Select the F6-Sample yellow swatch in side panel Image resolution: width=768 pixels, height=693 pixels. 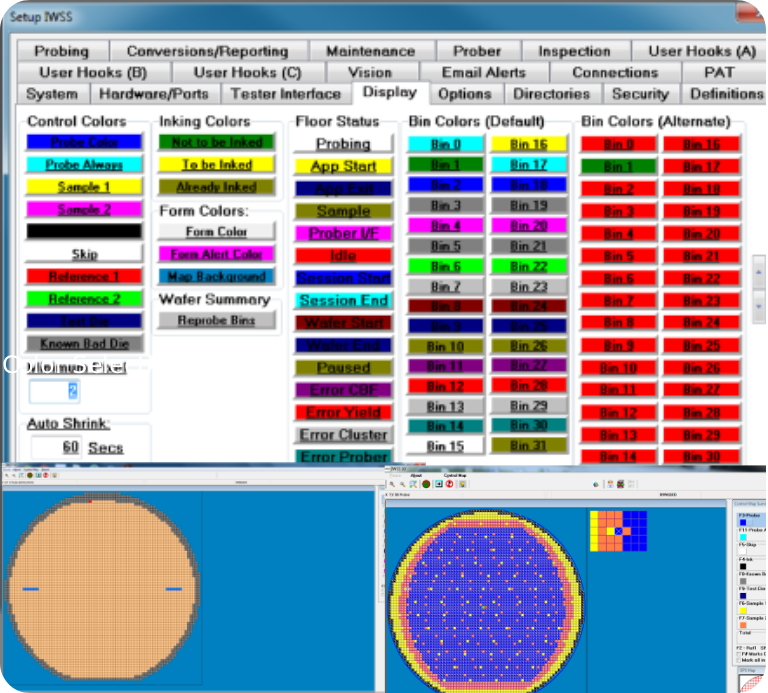(743, 610)
